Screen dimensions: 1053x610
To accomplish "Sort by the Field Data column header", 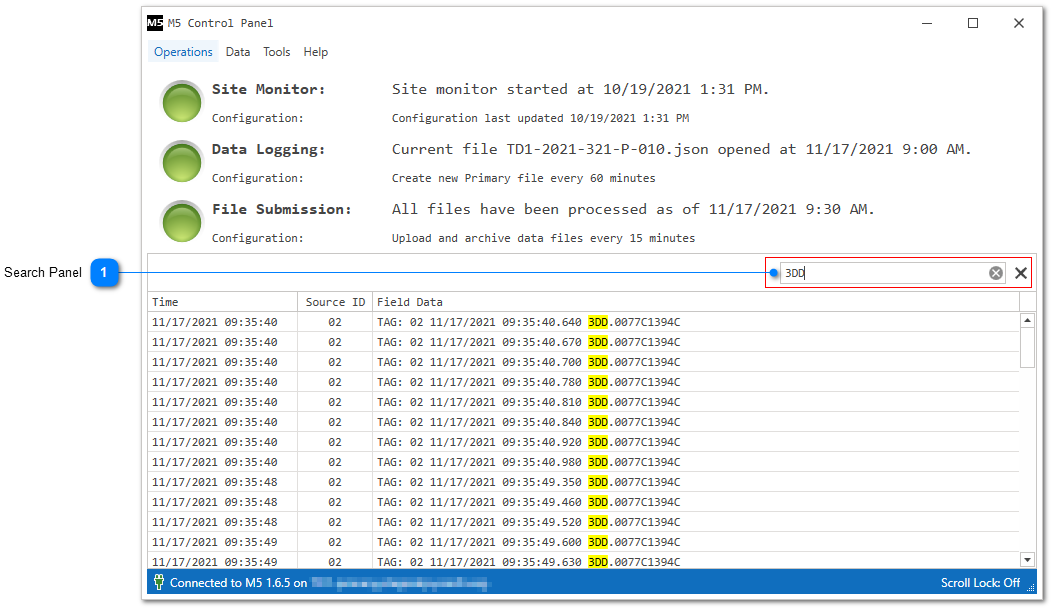I will click(x=696, y=302).
